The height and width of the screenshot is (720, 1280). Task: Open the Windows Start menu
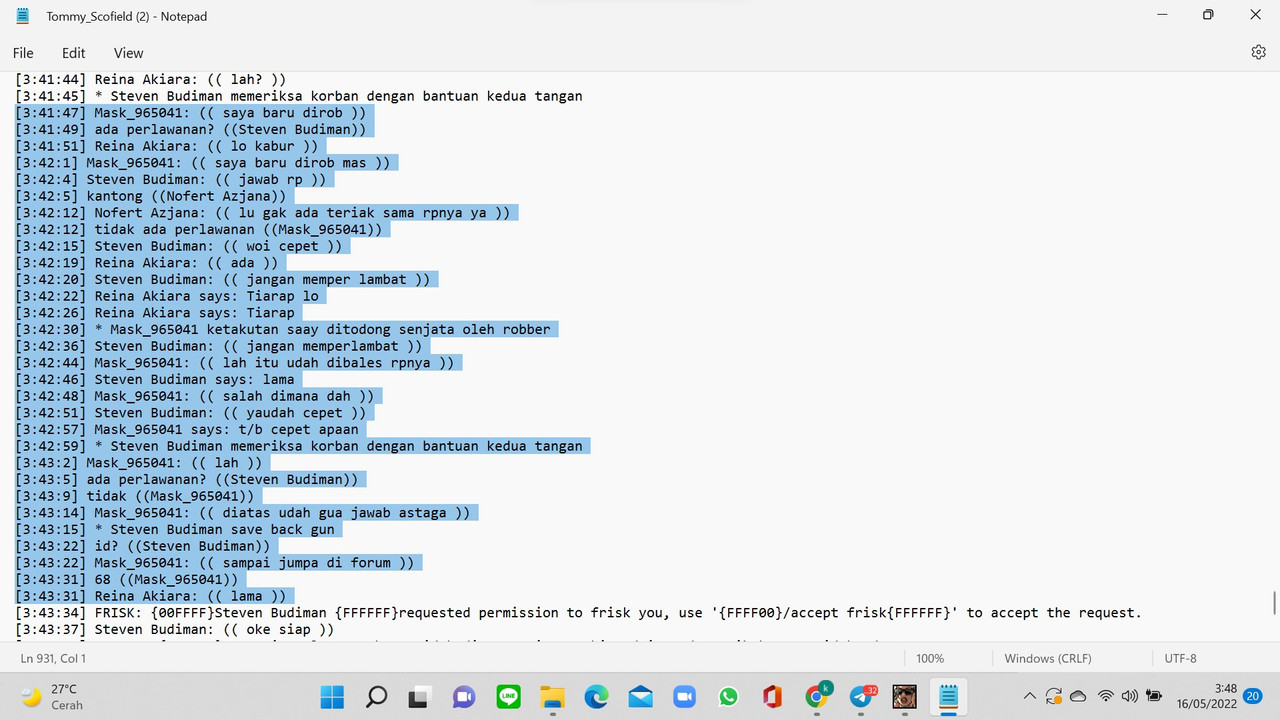pyautogui.click(x=332, y=696)
